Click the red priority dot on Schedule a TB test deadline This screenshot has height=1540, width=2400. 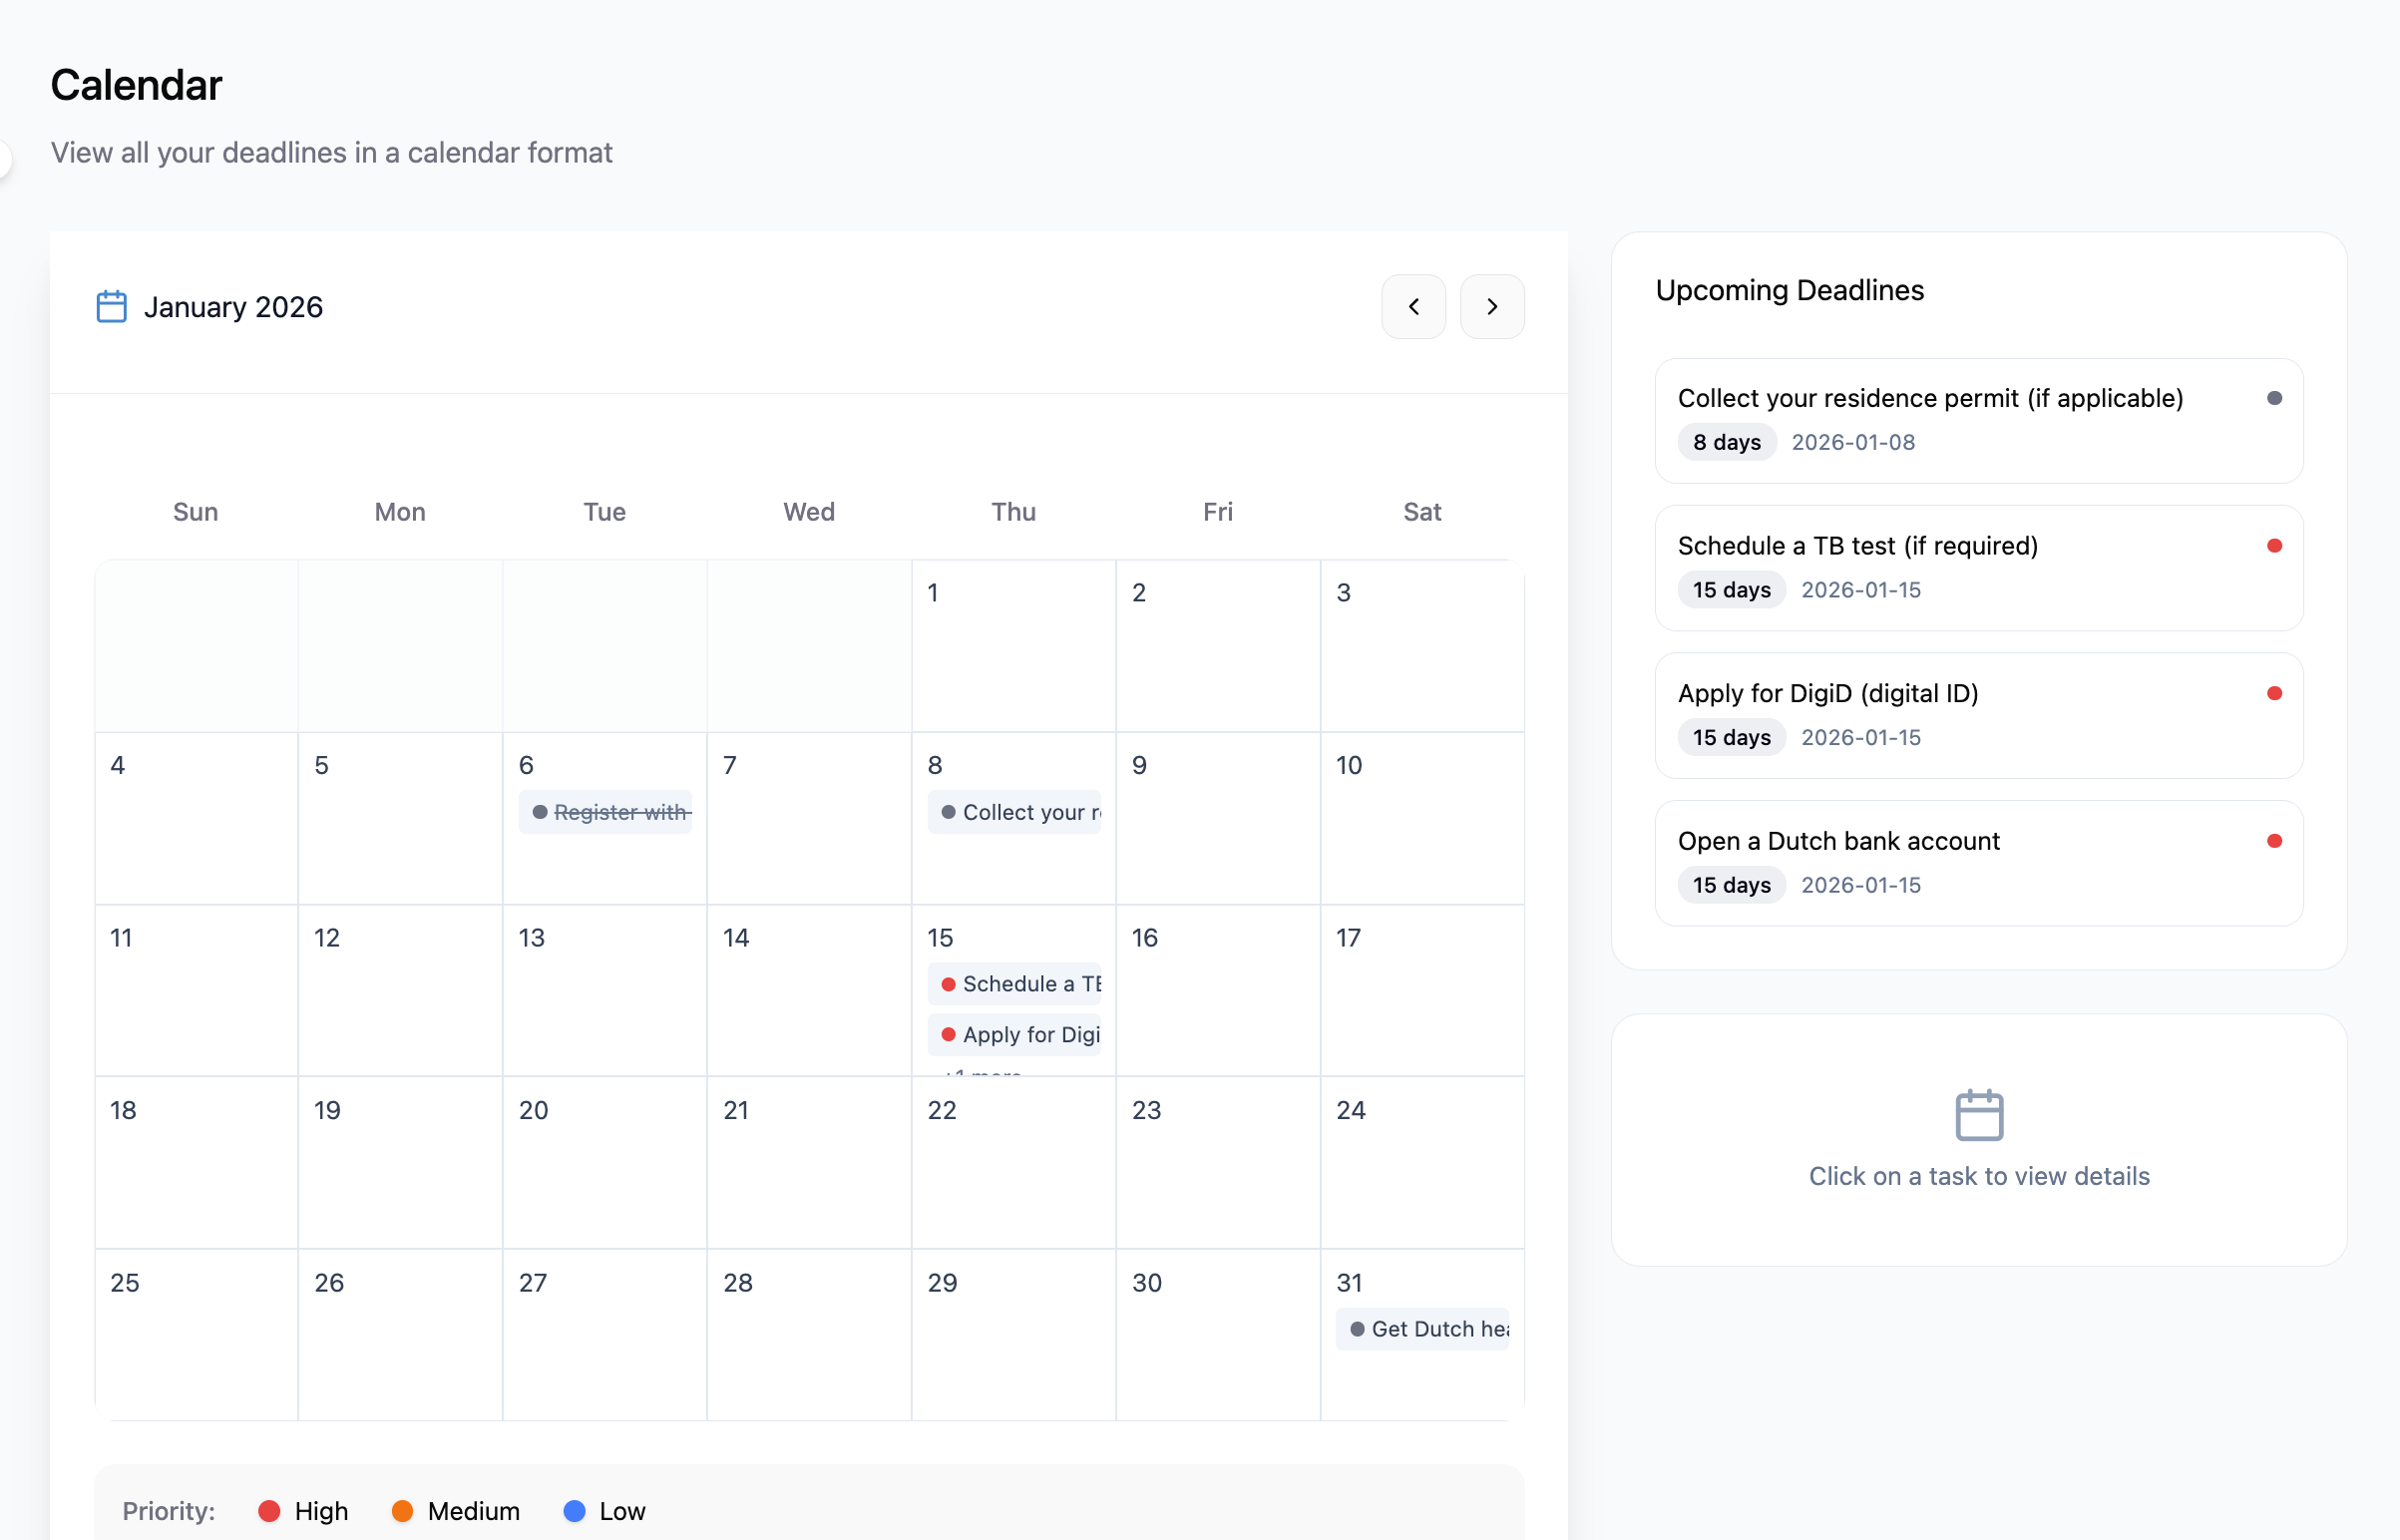pyautogui.click(x=2275, y=546)
